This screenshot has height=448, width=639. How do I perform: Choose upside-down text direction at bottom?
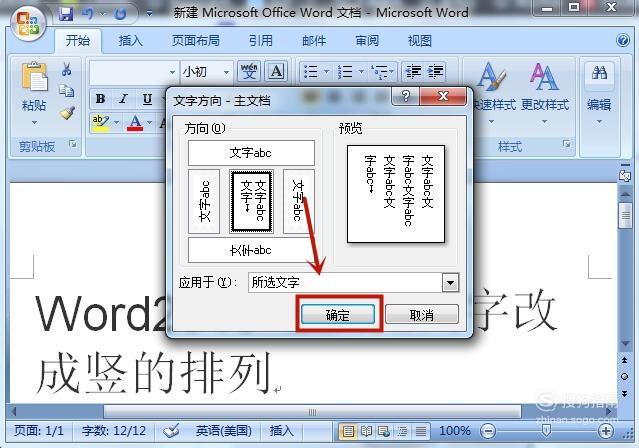251,250
